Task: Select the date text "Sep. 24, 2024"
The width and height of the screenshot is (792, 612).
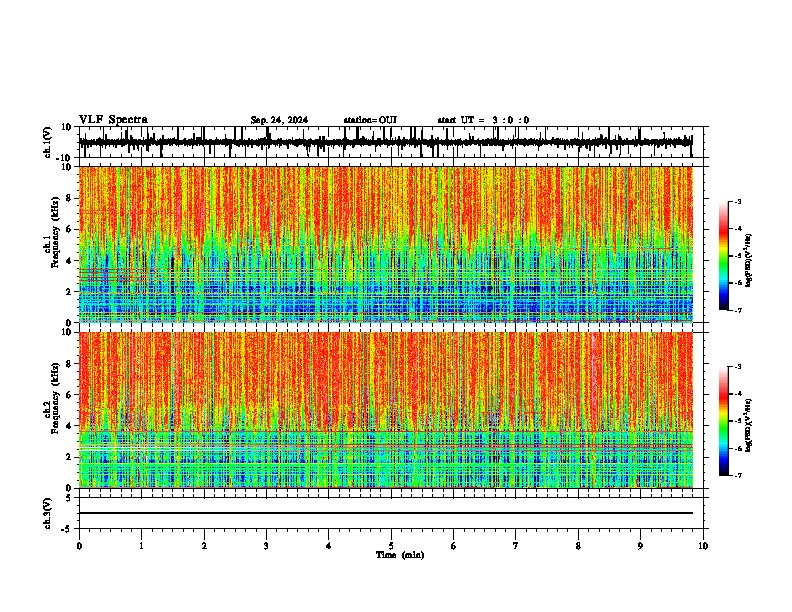Action: coord(279,120)
